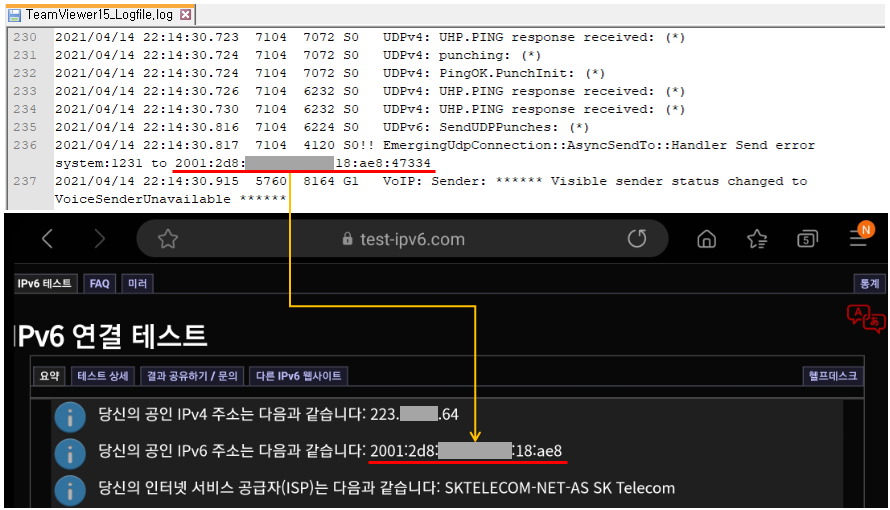Click the test-ipv6.com address field
This screenshot has width=890, height=510.
pyautogui.click(x=402, y=239)
